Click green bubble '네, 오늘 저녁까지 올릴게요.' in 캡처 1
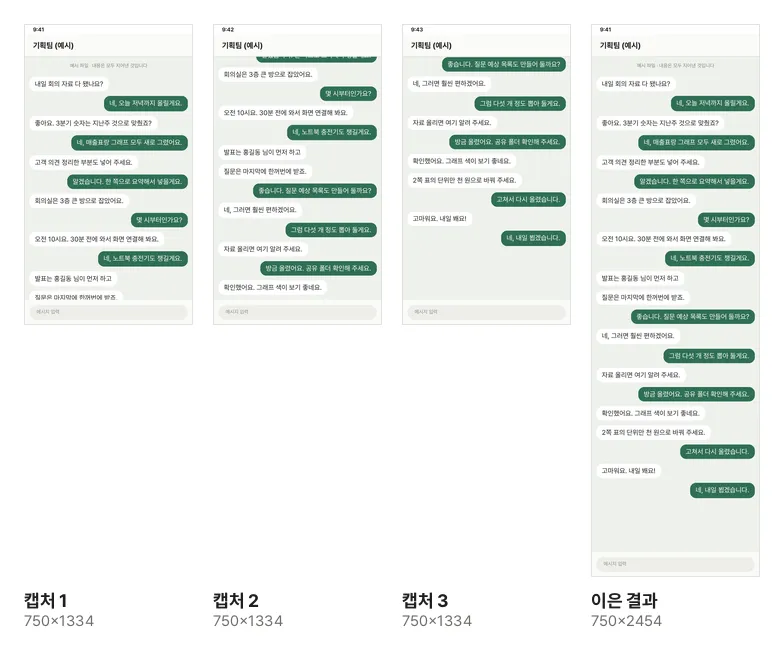 [146, 104]
